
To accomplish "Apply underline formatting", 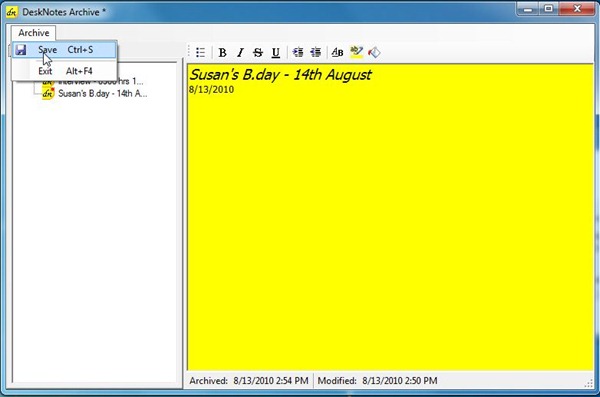I will [x=276, y=52].
